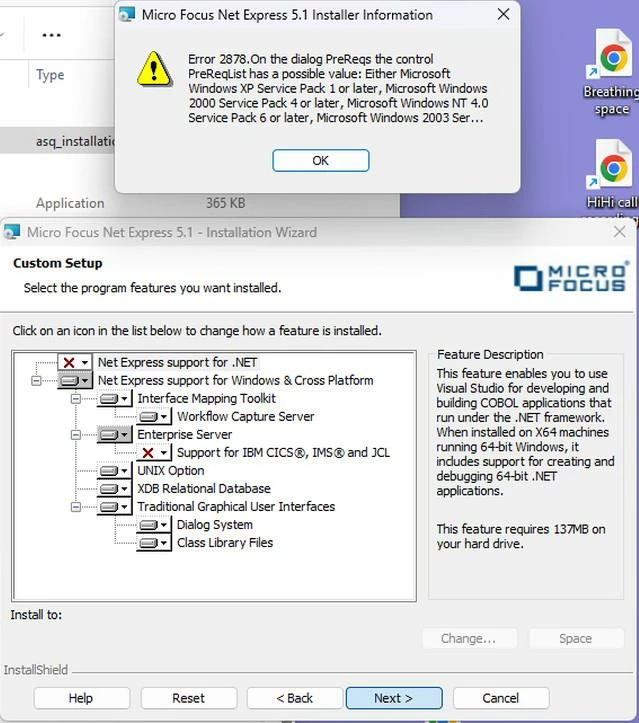Image resolution: width=639 pixels, height=723 pixels.
Task: Cancel the installation wizard
Action: [x=501, y=698]
